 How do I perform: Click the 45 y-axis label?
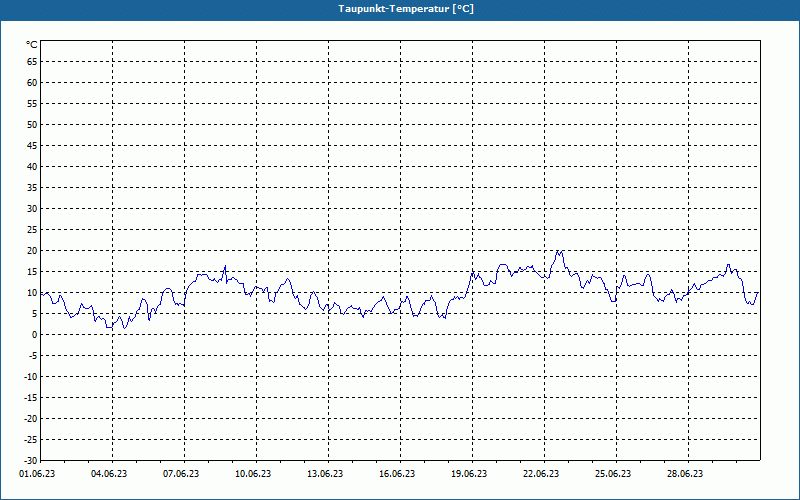32,145
